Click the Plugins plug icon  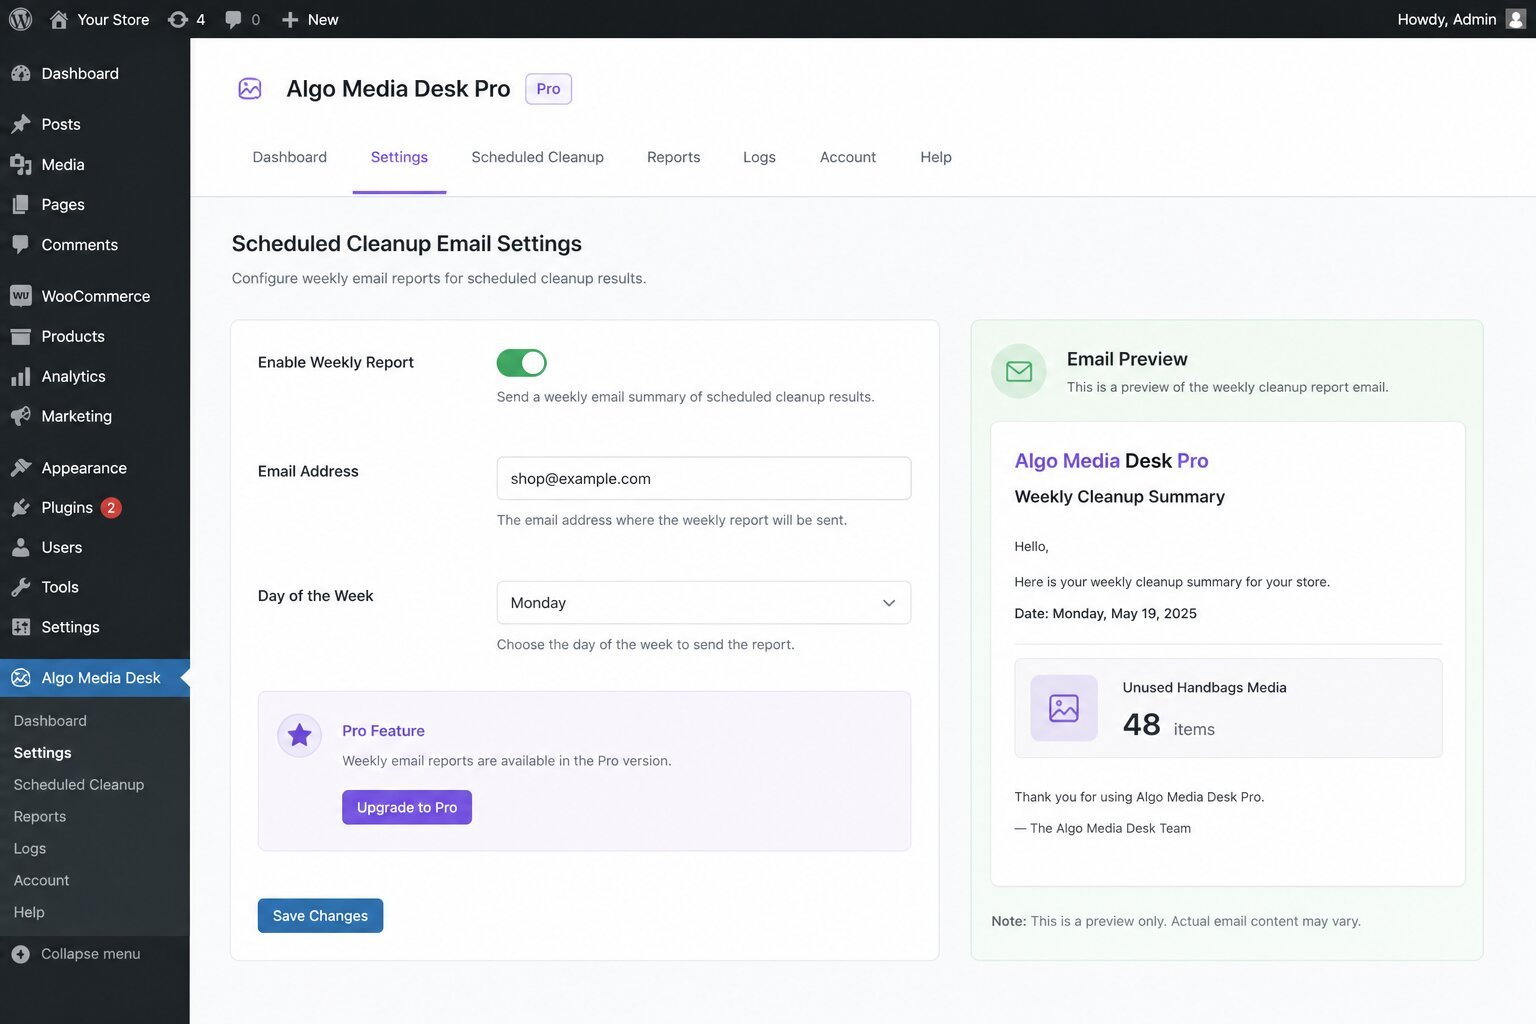(x=21, y=507)
